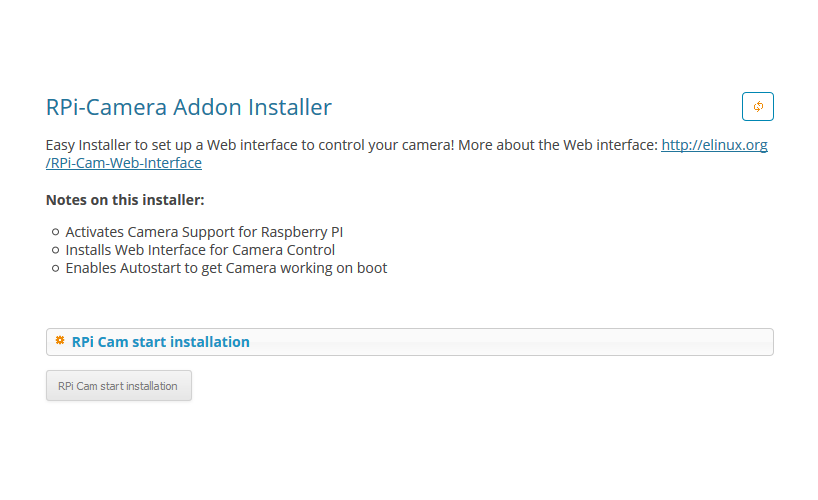Image resolution: width=818 pixels, height=500 pixels.
Task: Select the Installs Web Interface for Camera Control item
Action: (200, 250)
